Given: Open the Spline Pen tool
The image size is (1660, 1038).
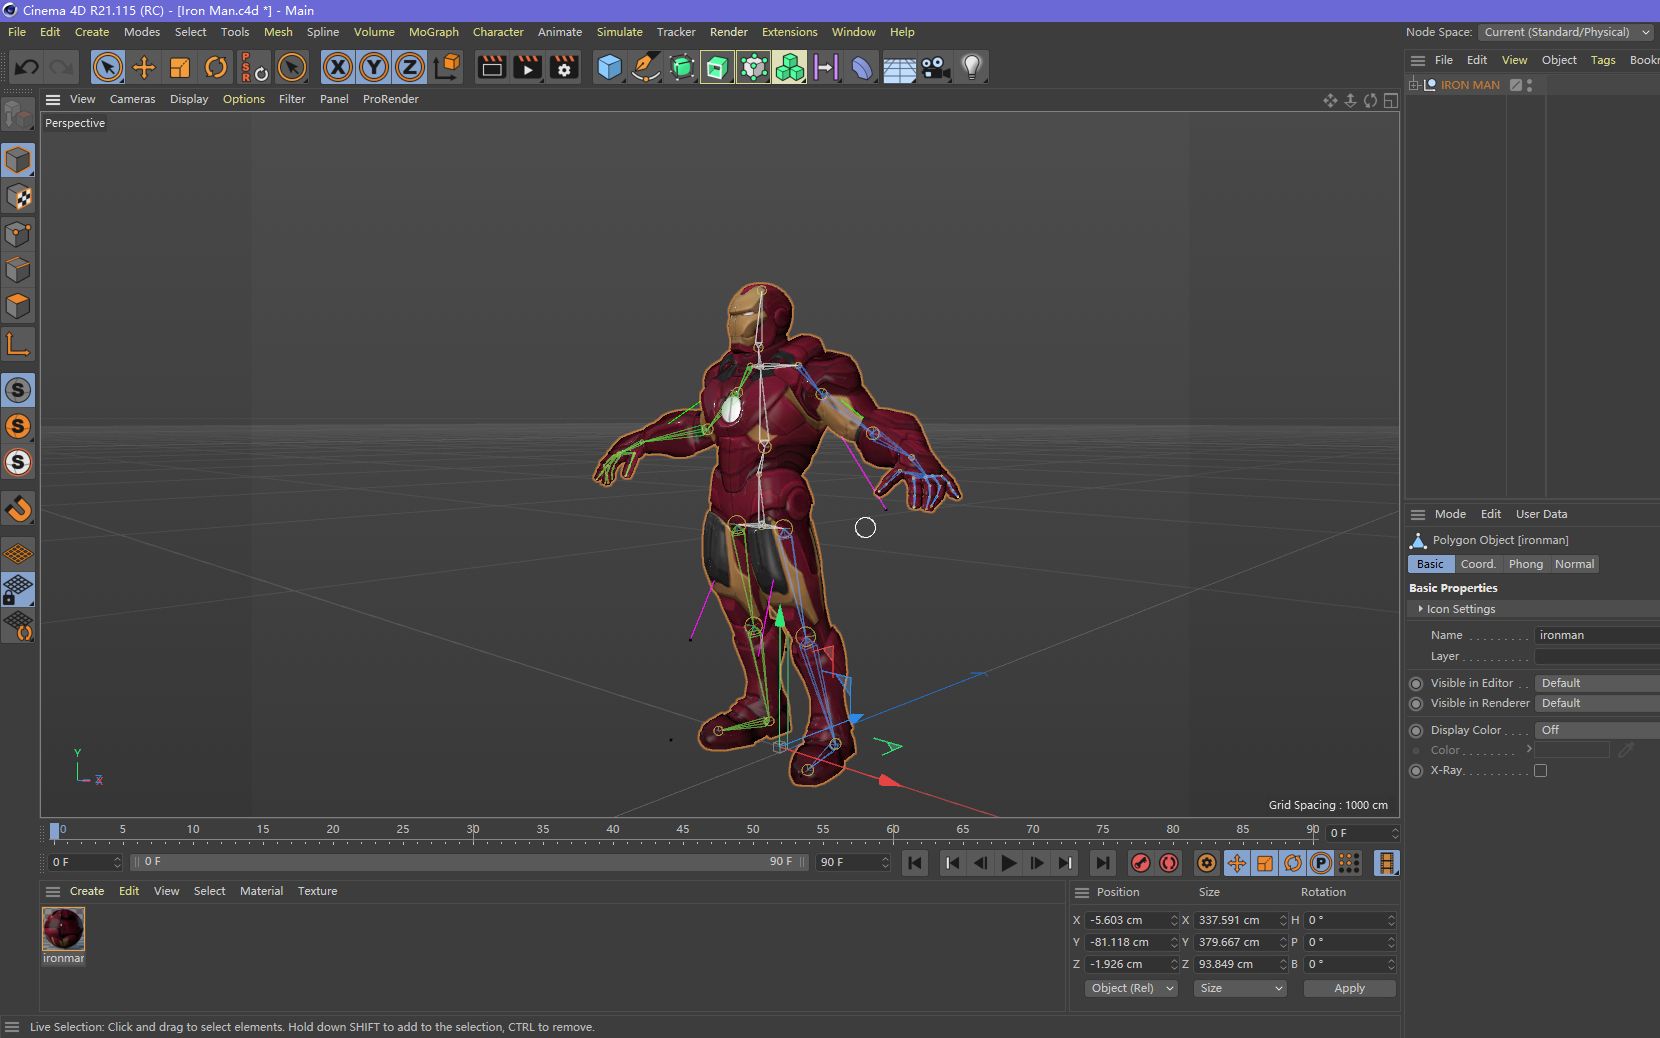Looking at the screenshot, I should pos(646,68).
